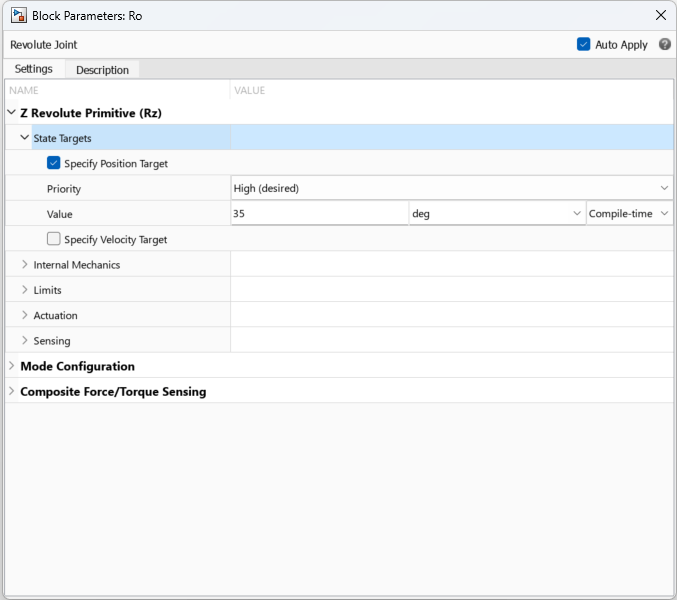The image size is (677, 600).
Task: Expand the Sensing group
Action: 25,341
